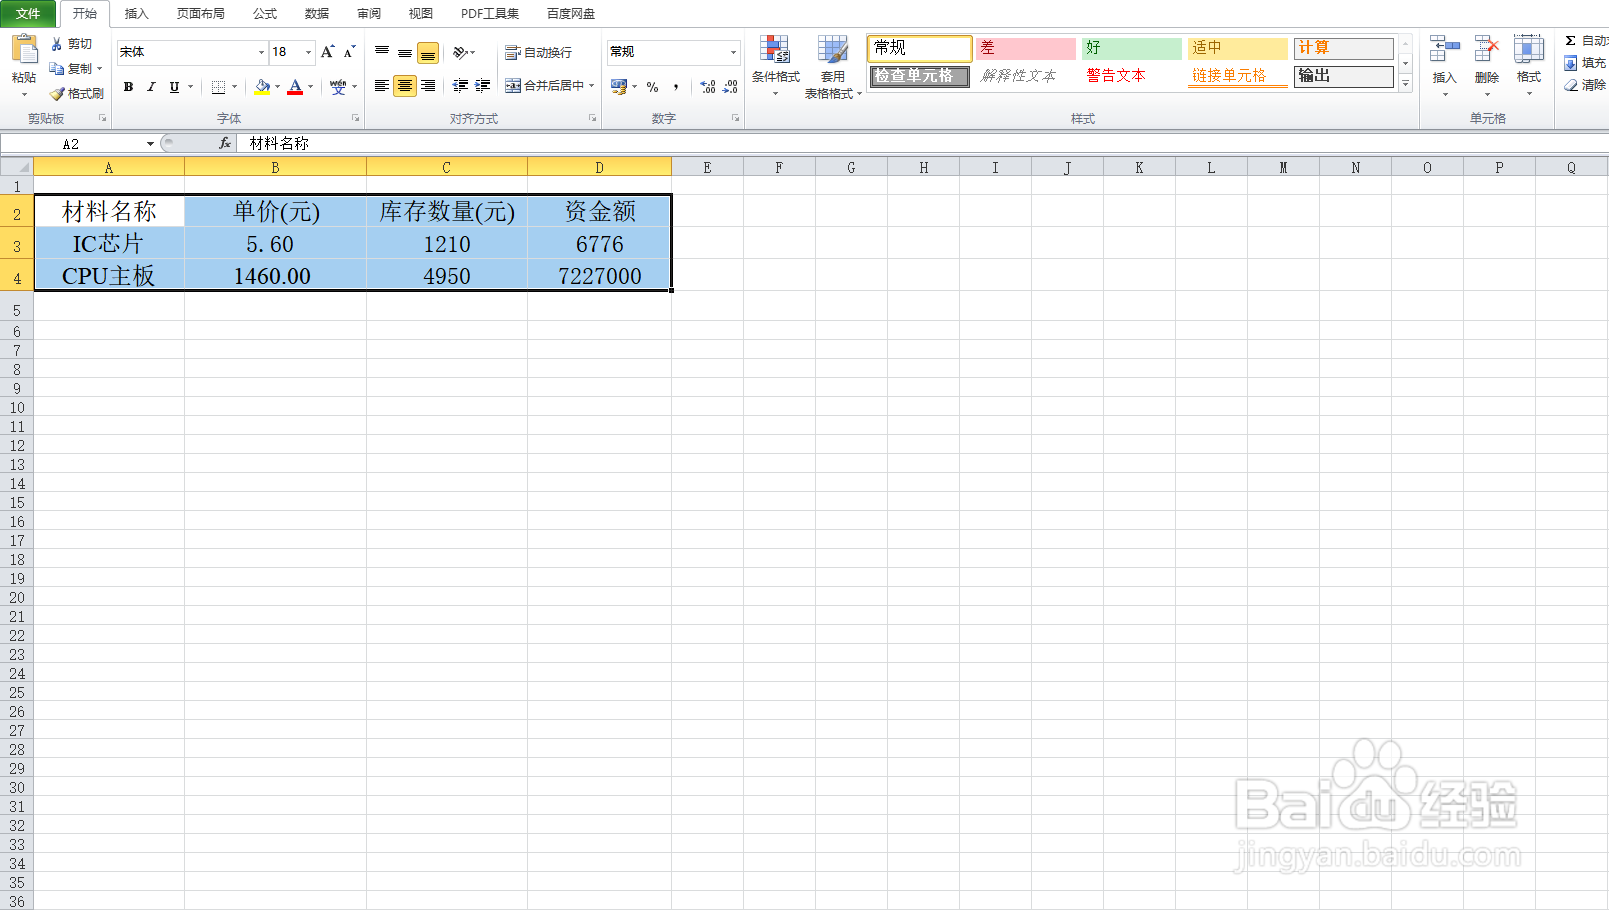The width and height of the screenshot is (1609, 910).
Task: Switch to the Page Layout (页面布局) tab
Action: click(201, 14)
